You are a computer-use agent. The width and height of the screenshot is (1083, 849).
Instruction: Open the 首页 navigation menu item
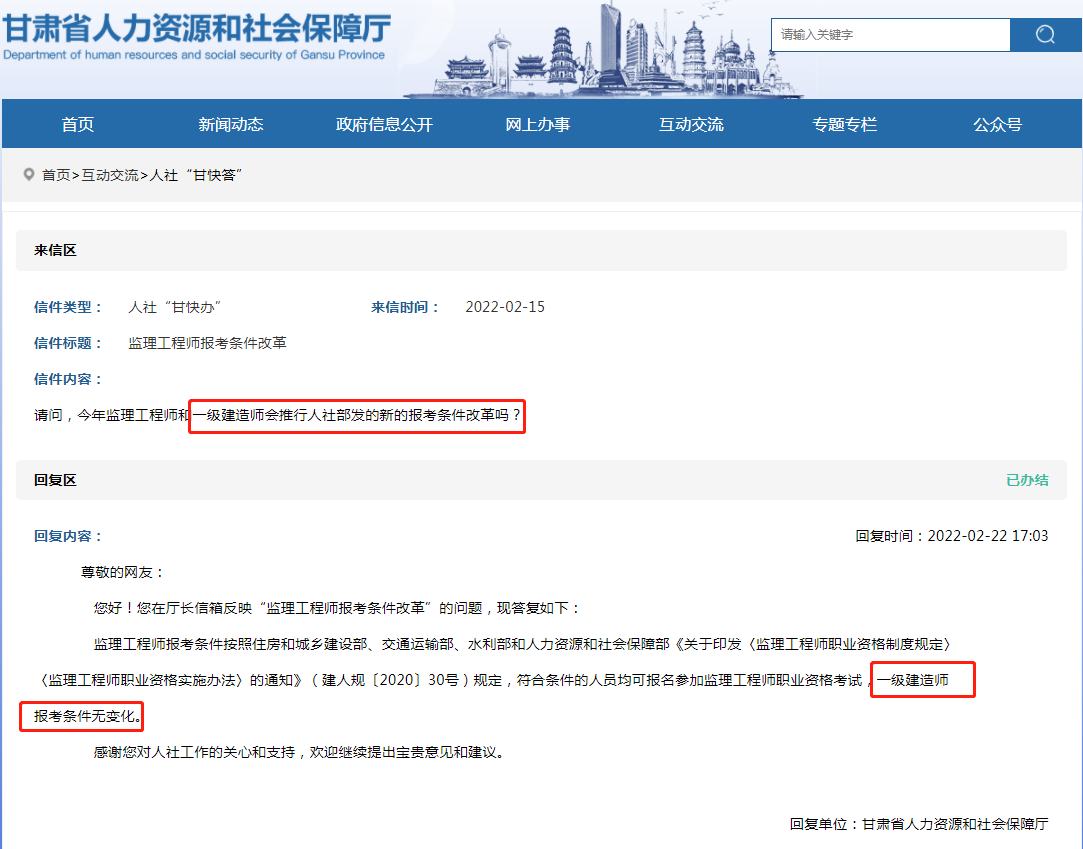click(x=77, y=124)
